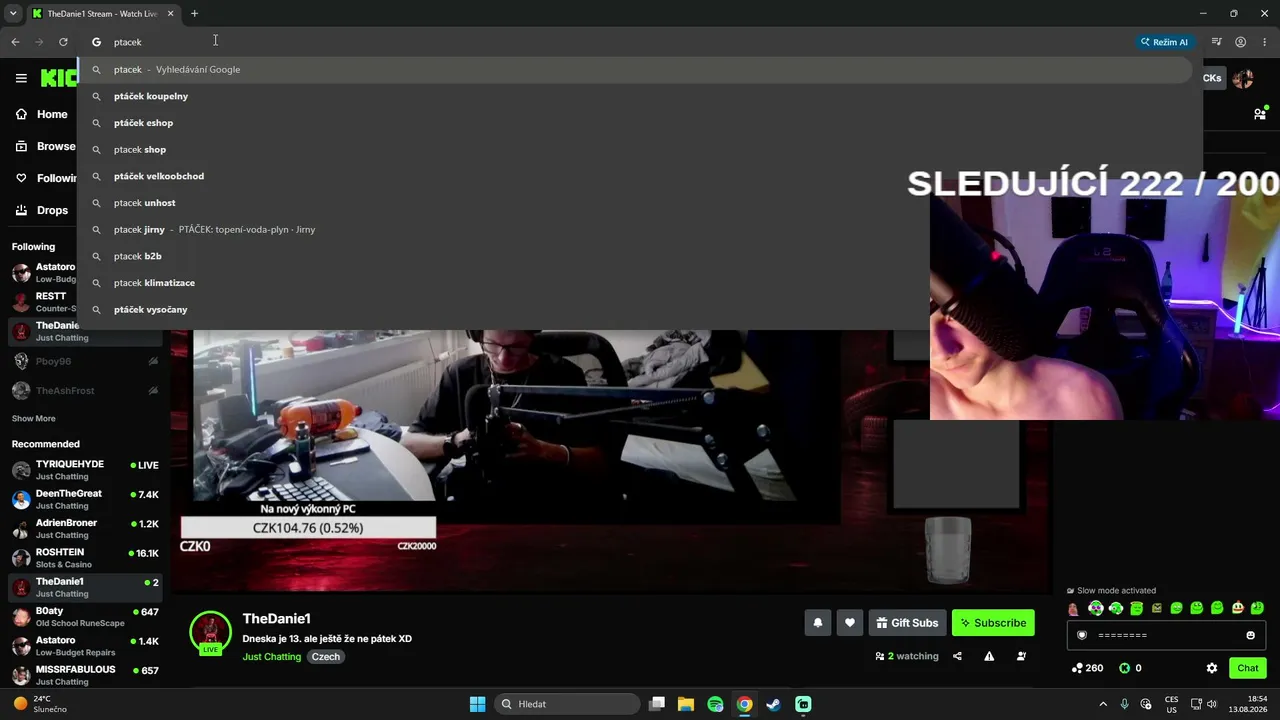The image size is (1280, 720).
Task: Open Windows Start menu
Action: click(x=477, y=704)
